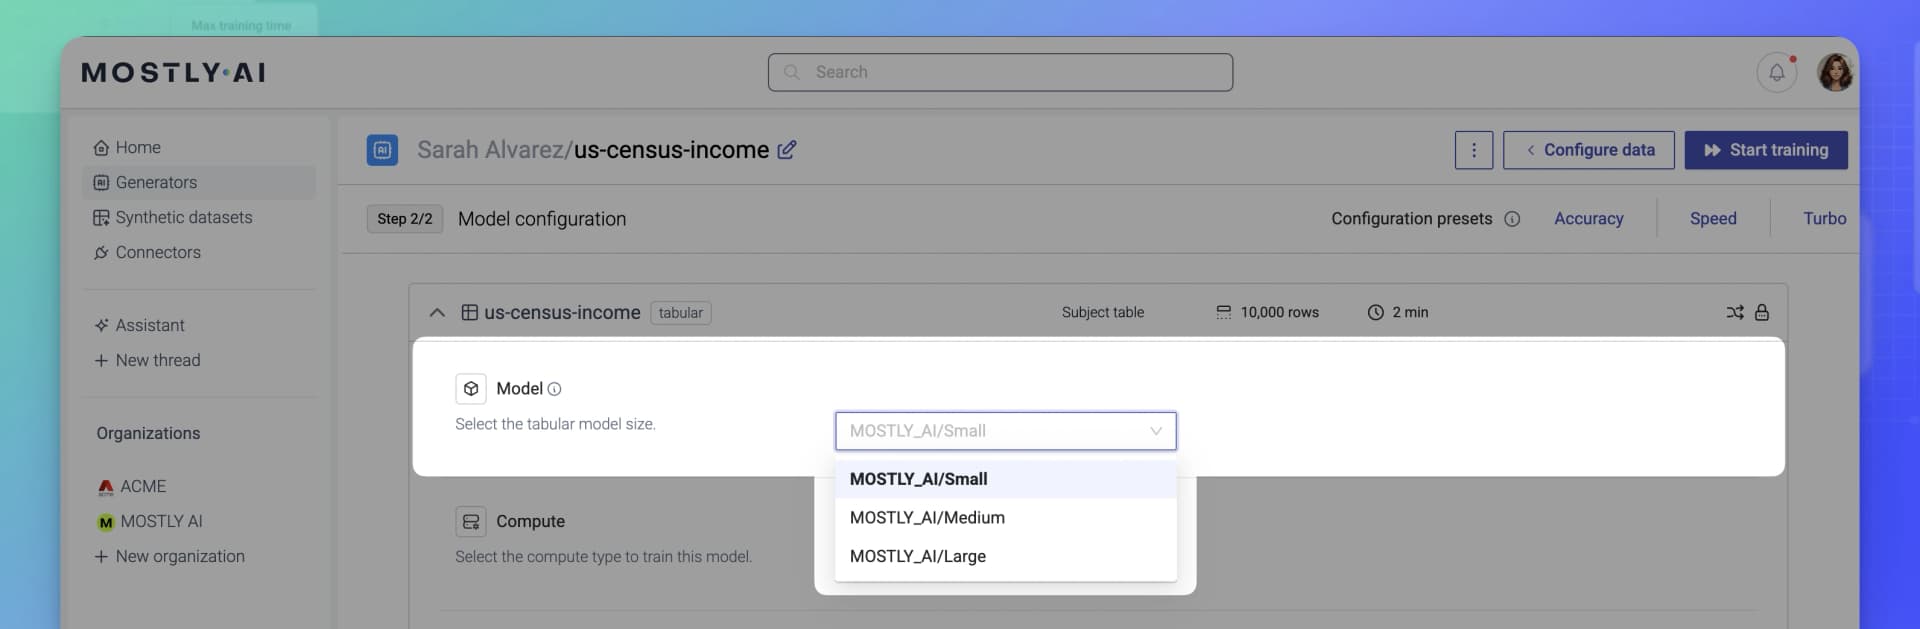Click the edit pencil icon beside us-census-income

coord(787,150)
